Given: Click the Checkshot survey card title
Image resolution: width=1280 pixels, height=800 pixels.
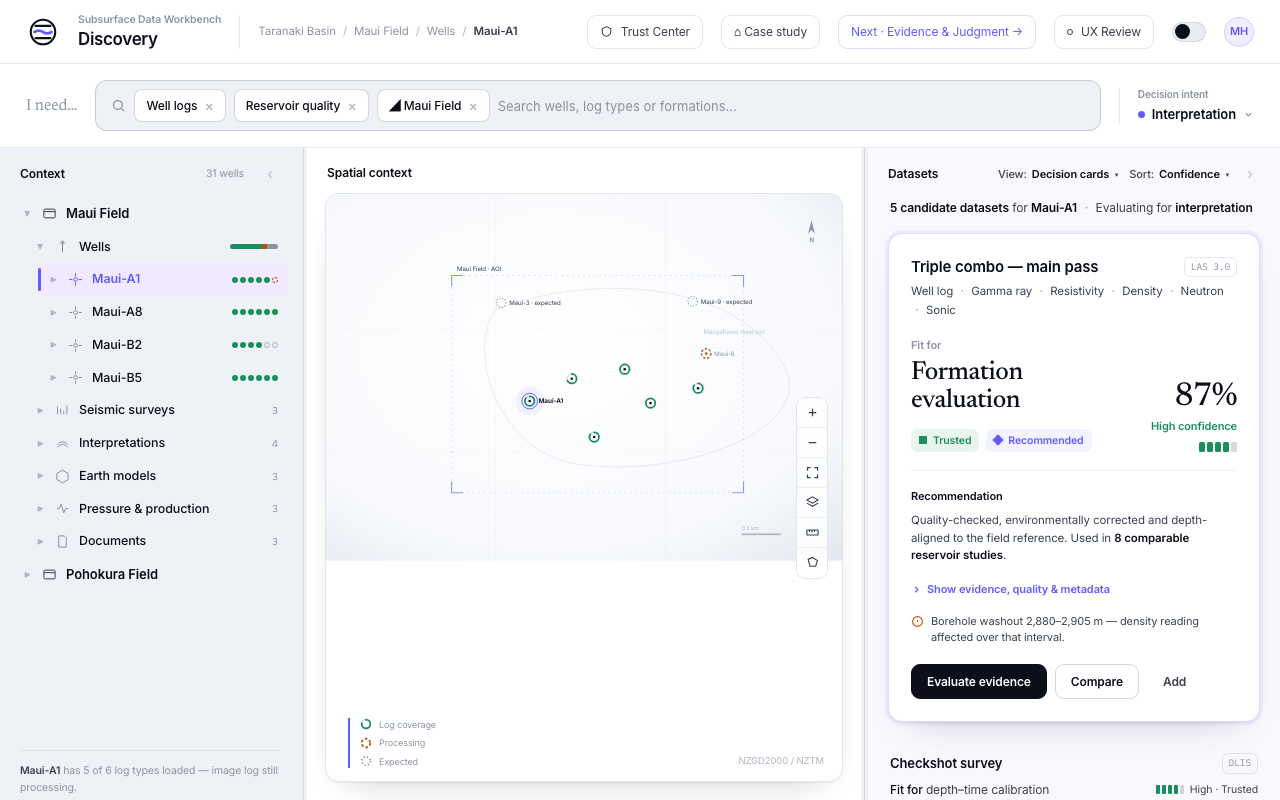Looking at the screenshot, I should pos(946,763).
